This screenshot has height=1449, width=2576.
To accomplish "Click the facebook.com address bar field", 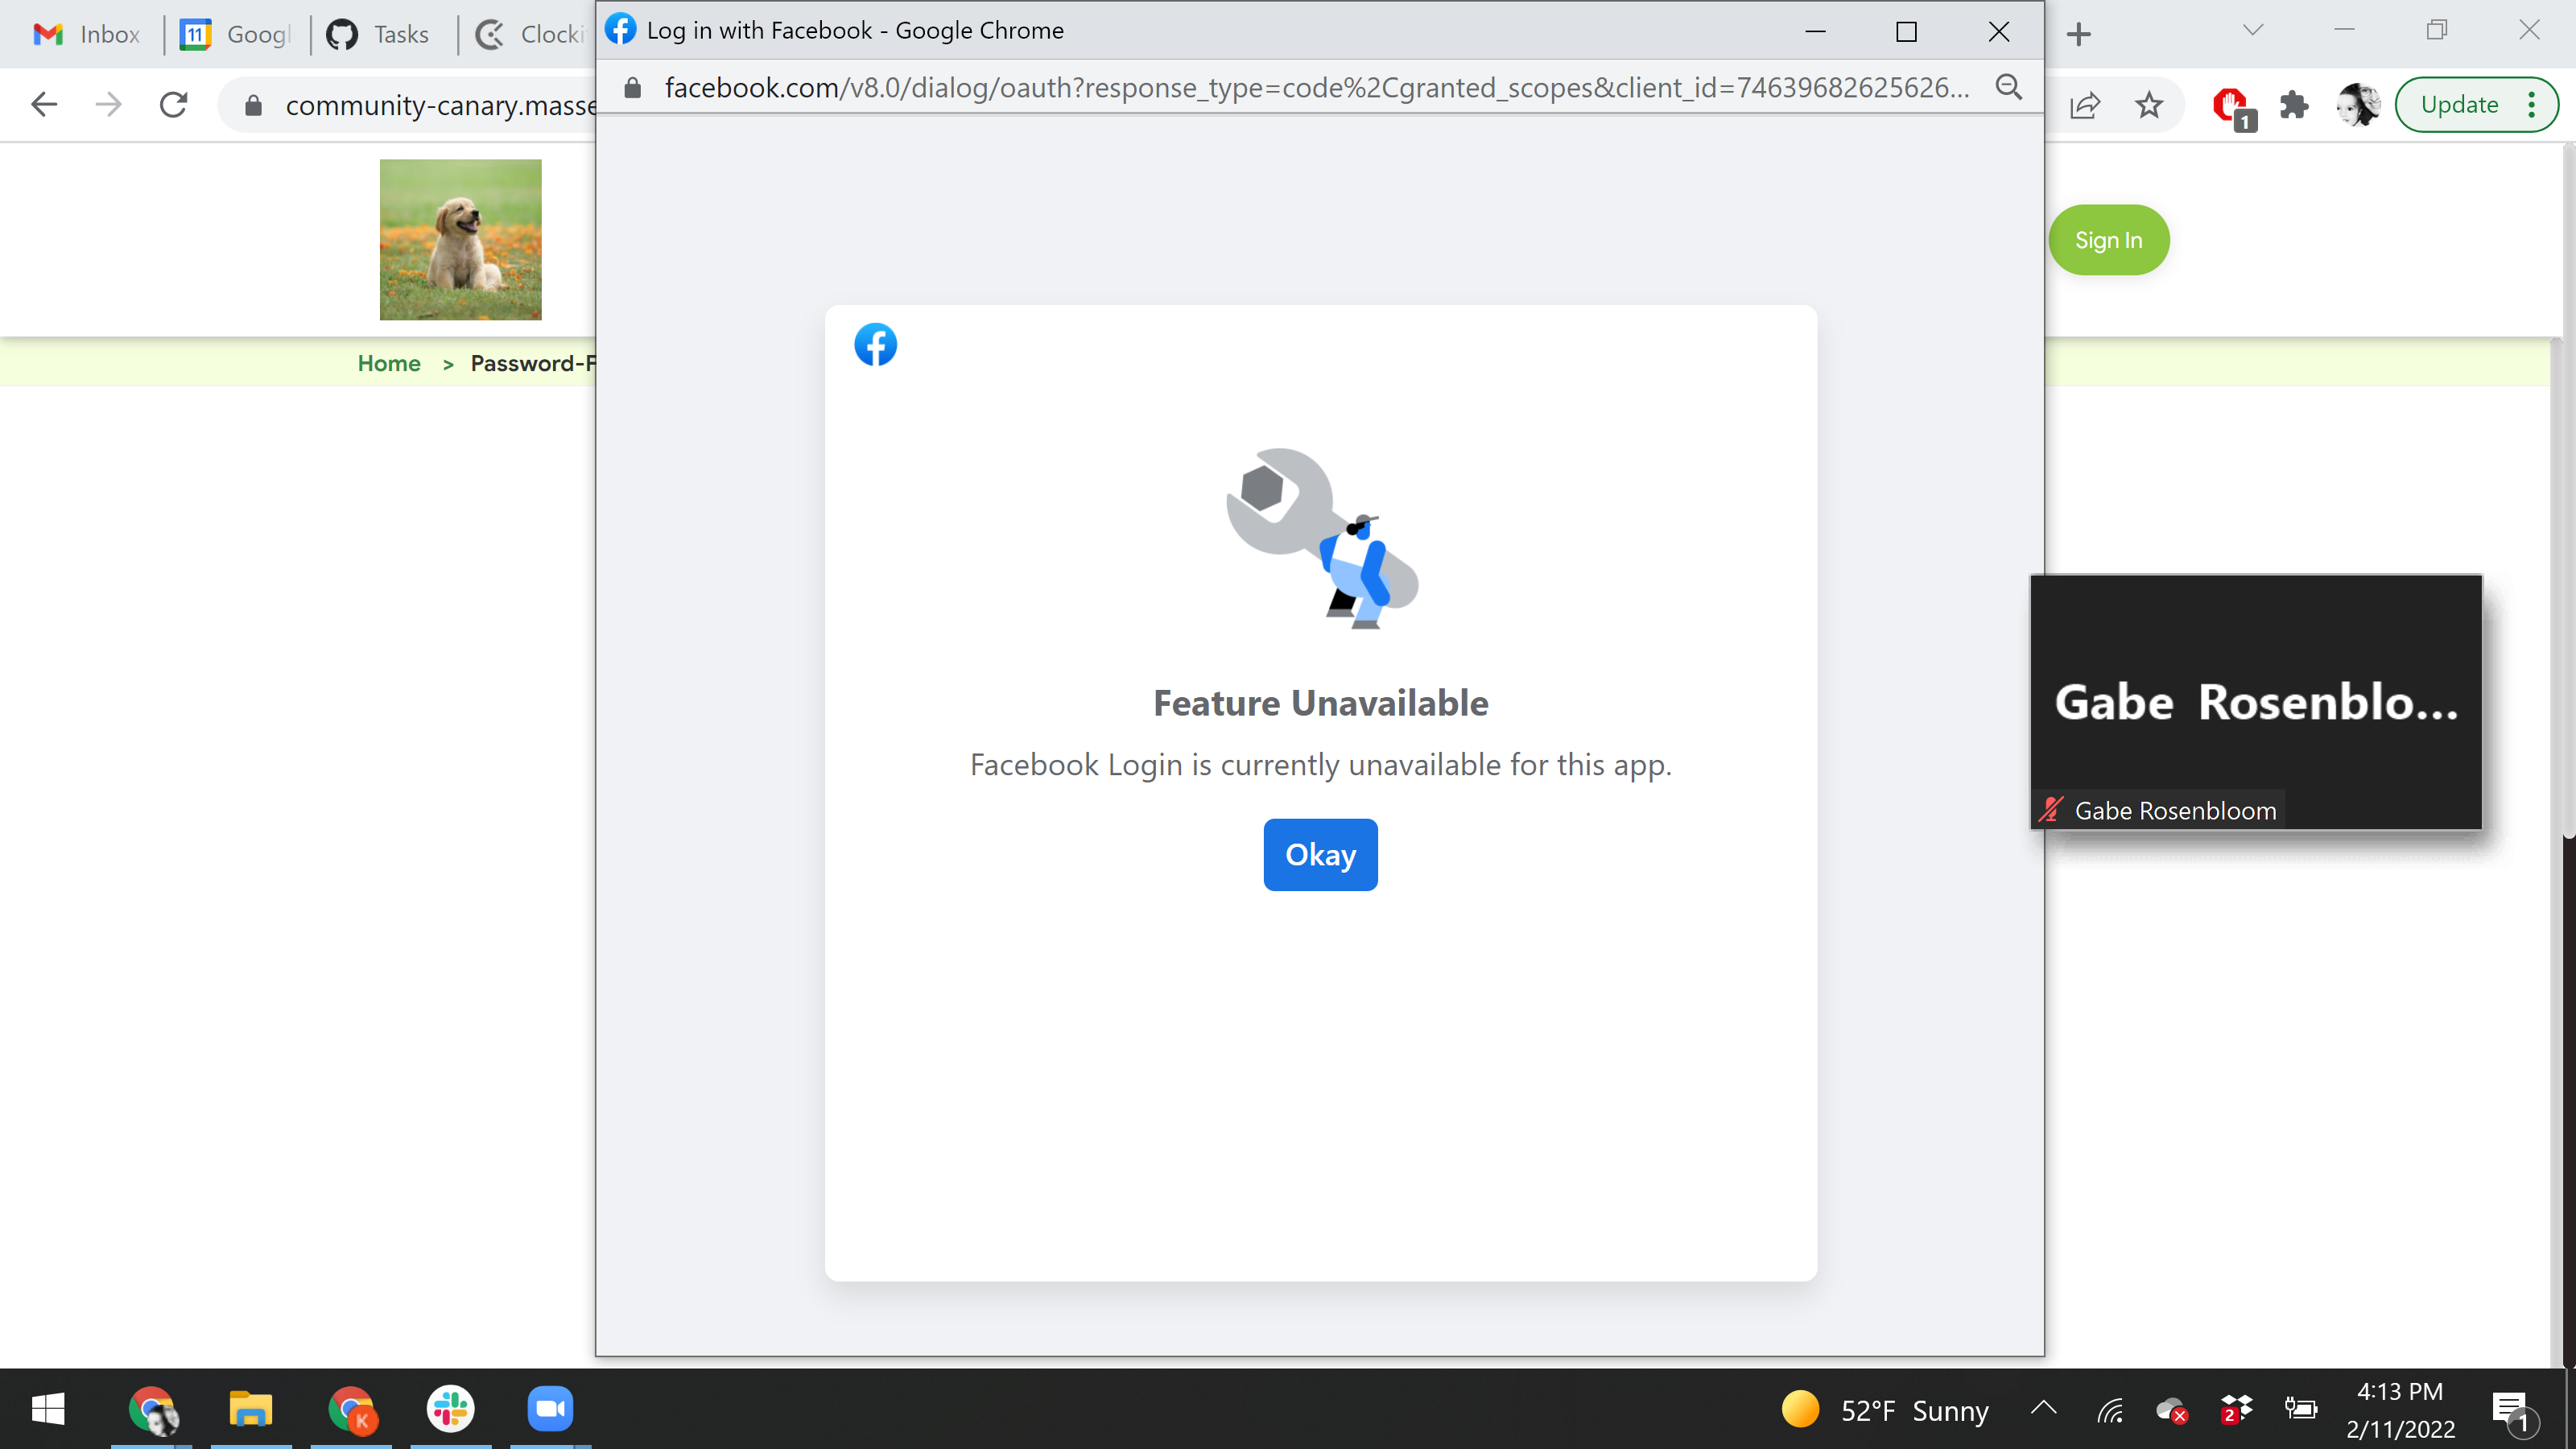I will tap(1300, 87).
